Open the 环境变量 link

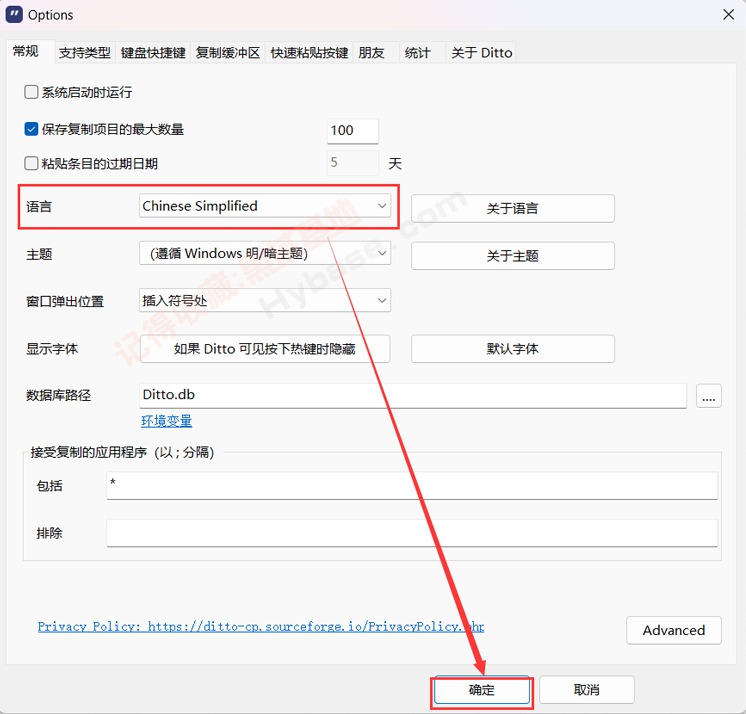tap(167, 421)
